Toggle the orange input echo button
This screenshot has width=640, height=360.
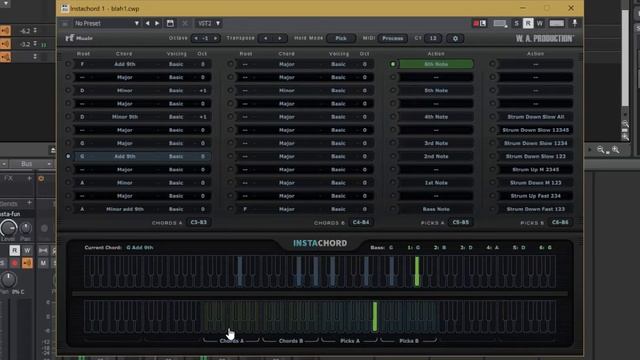[x=27, y=263]
